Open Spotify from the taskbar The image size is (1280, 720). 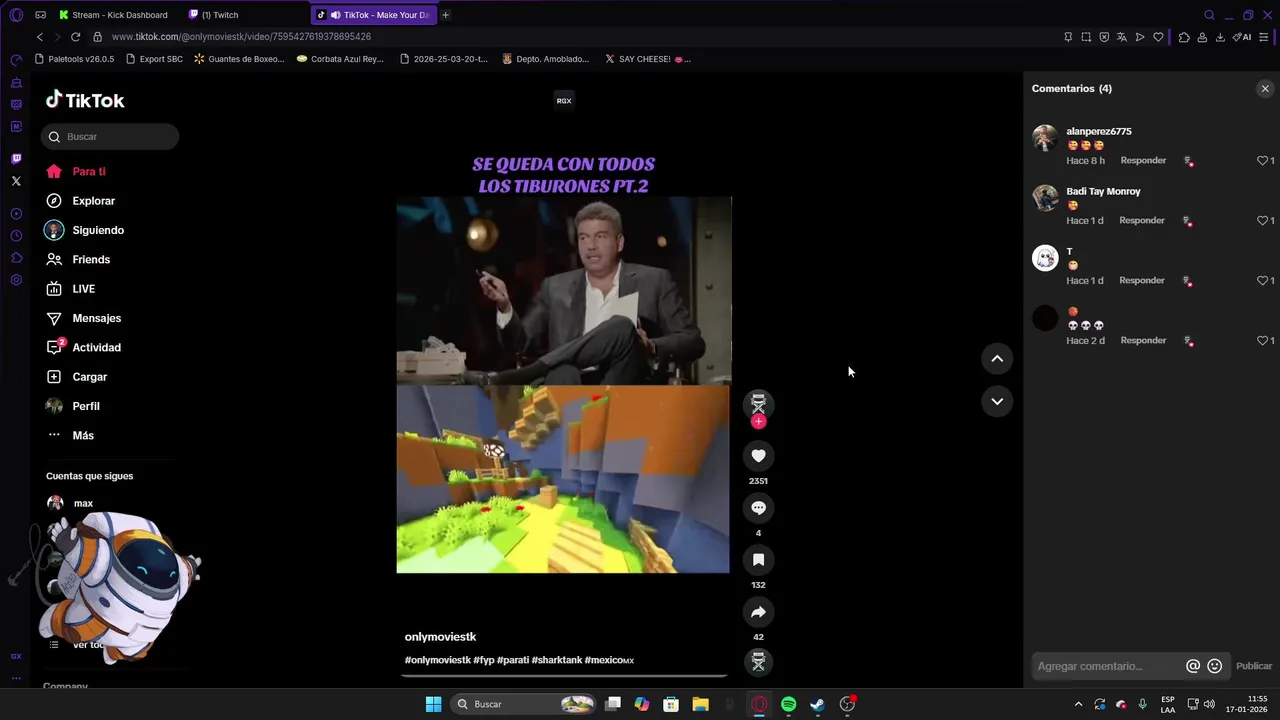(788, 704)
